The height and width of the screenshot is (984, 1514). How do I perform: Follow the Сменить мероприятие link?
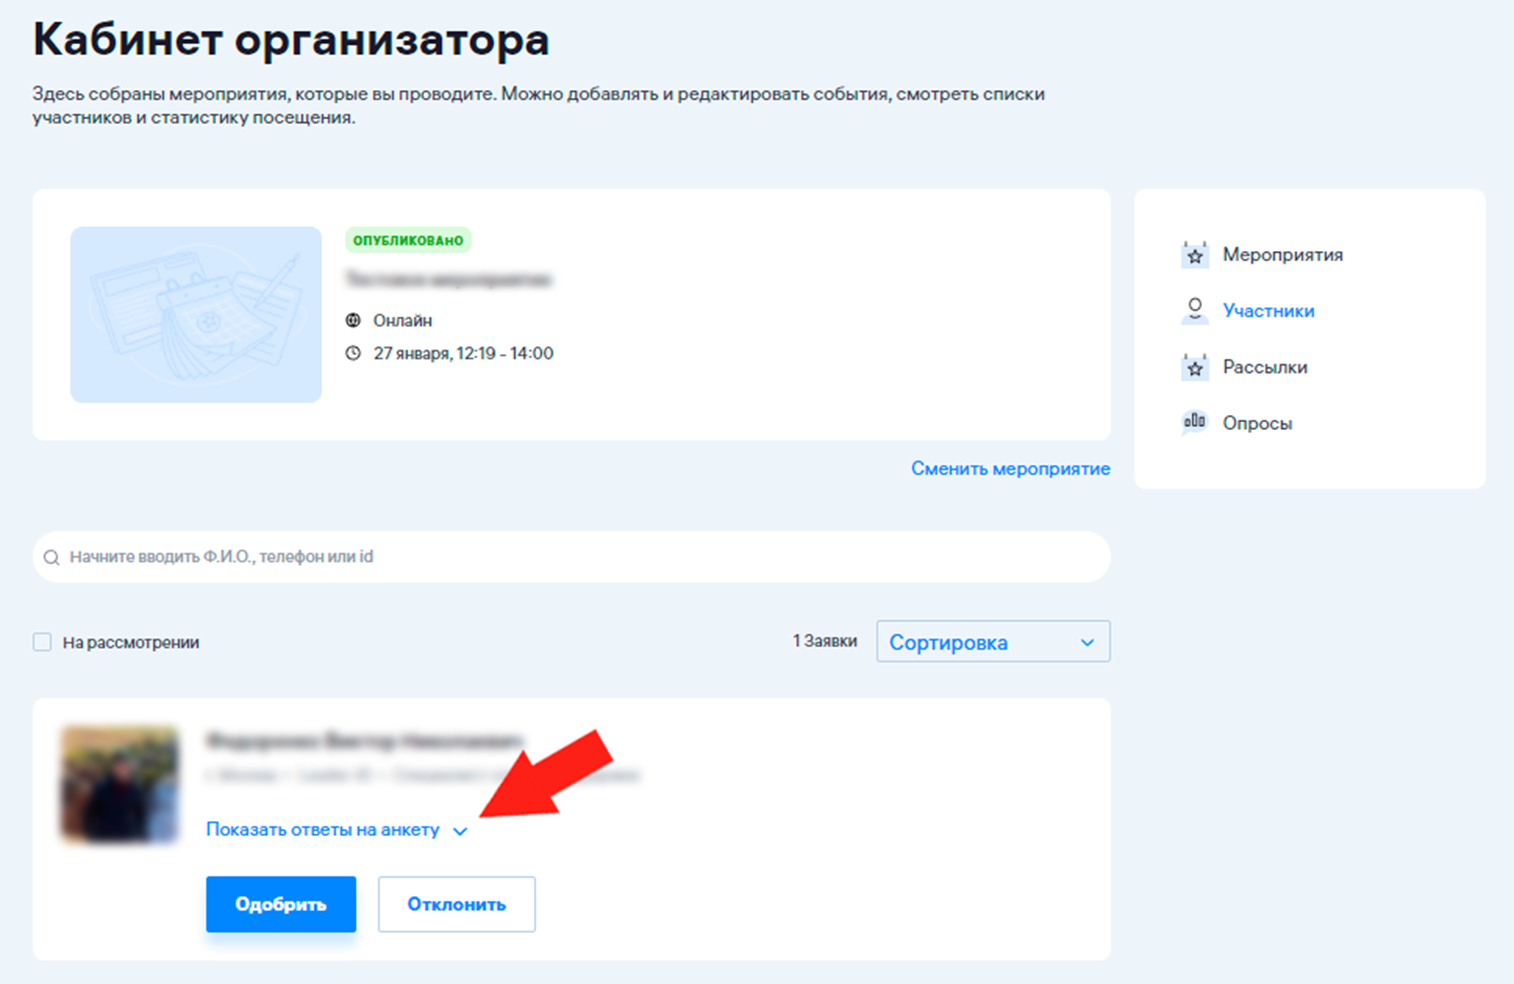click(1010, 469)
